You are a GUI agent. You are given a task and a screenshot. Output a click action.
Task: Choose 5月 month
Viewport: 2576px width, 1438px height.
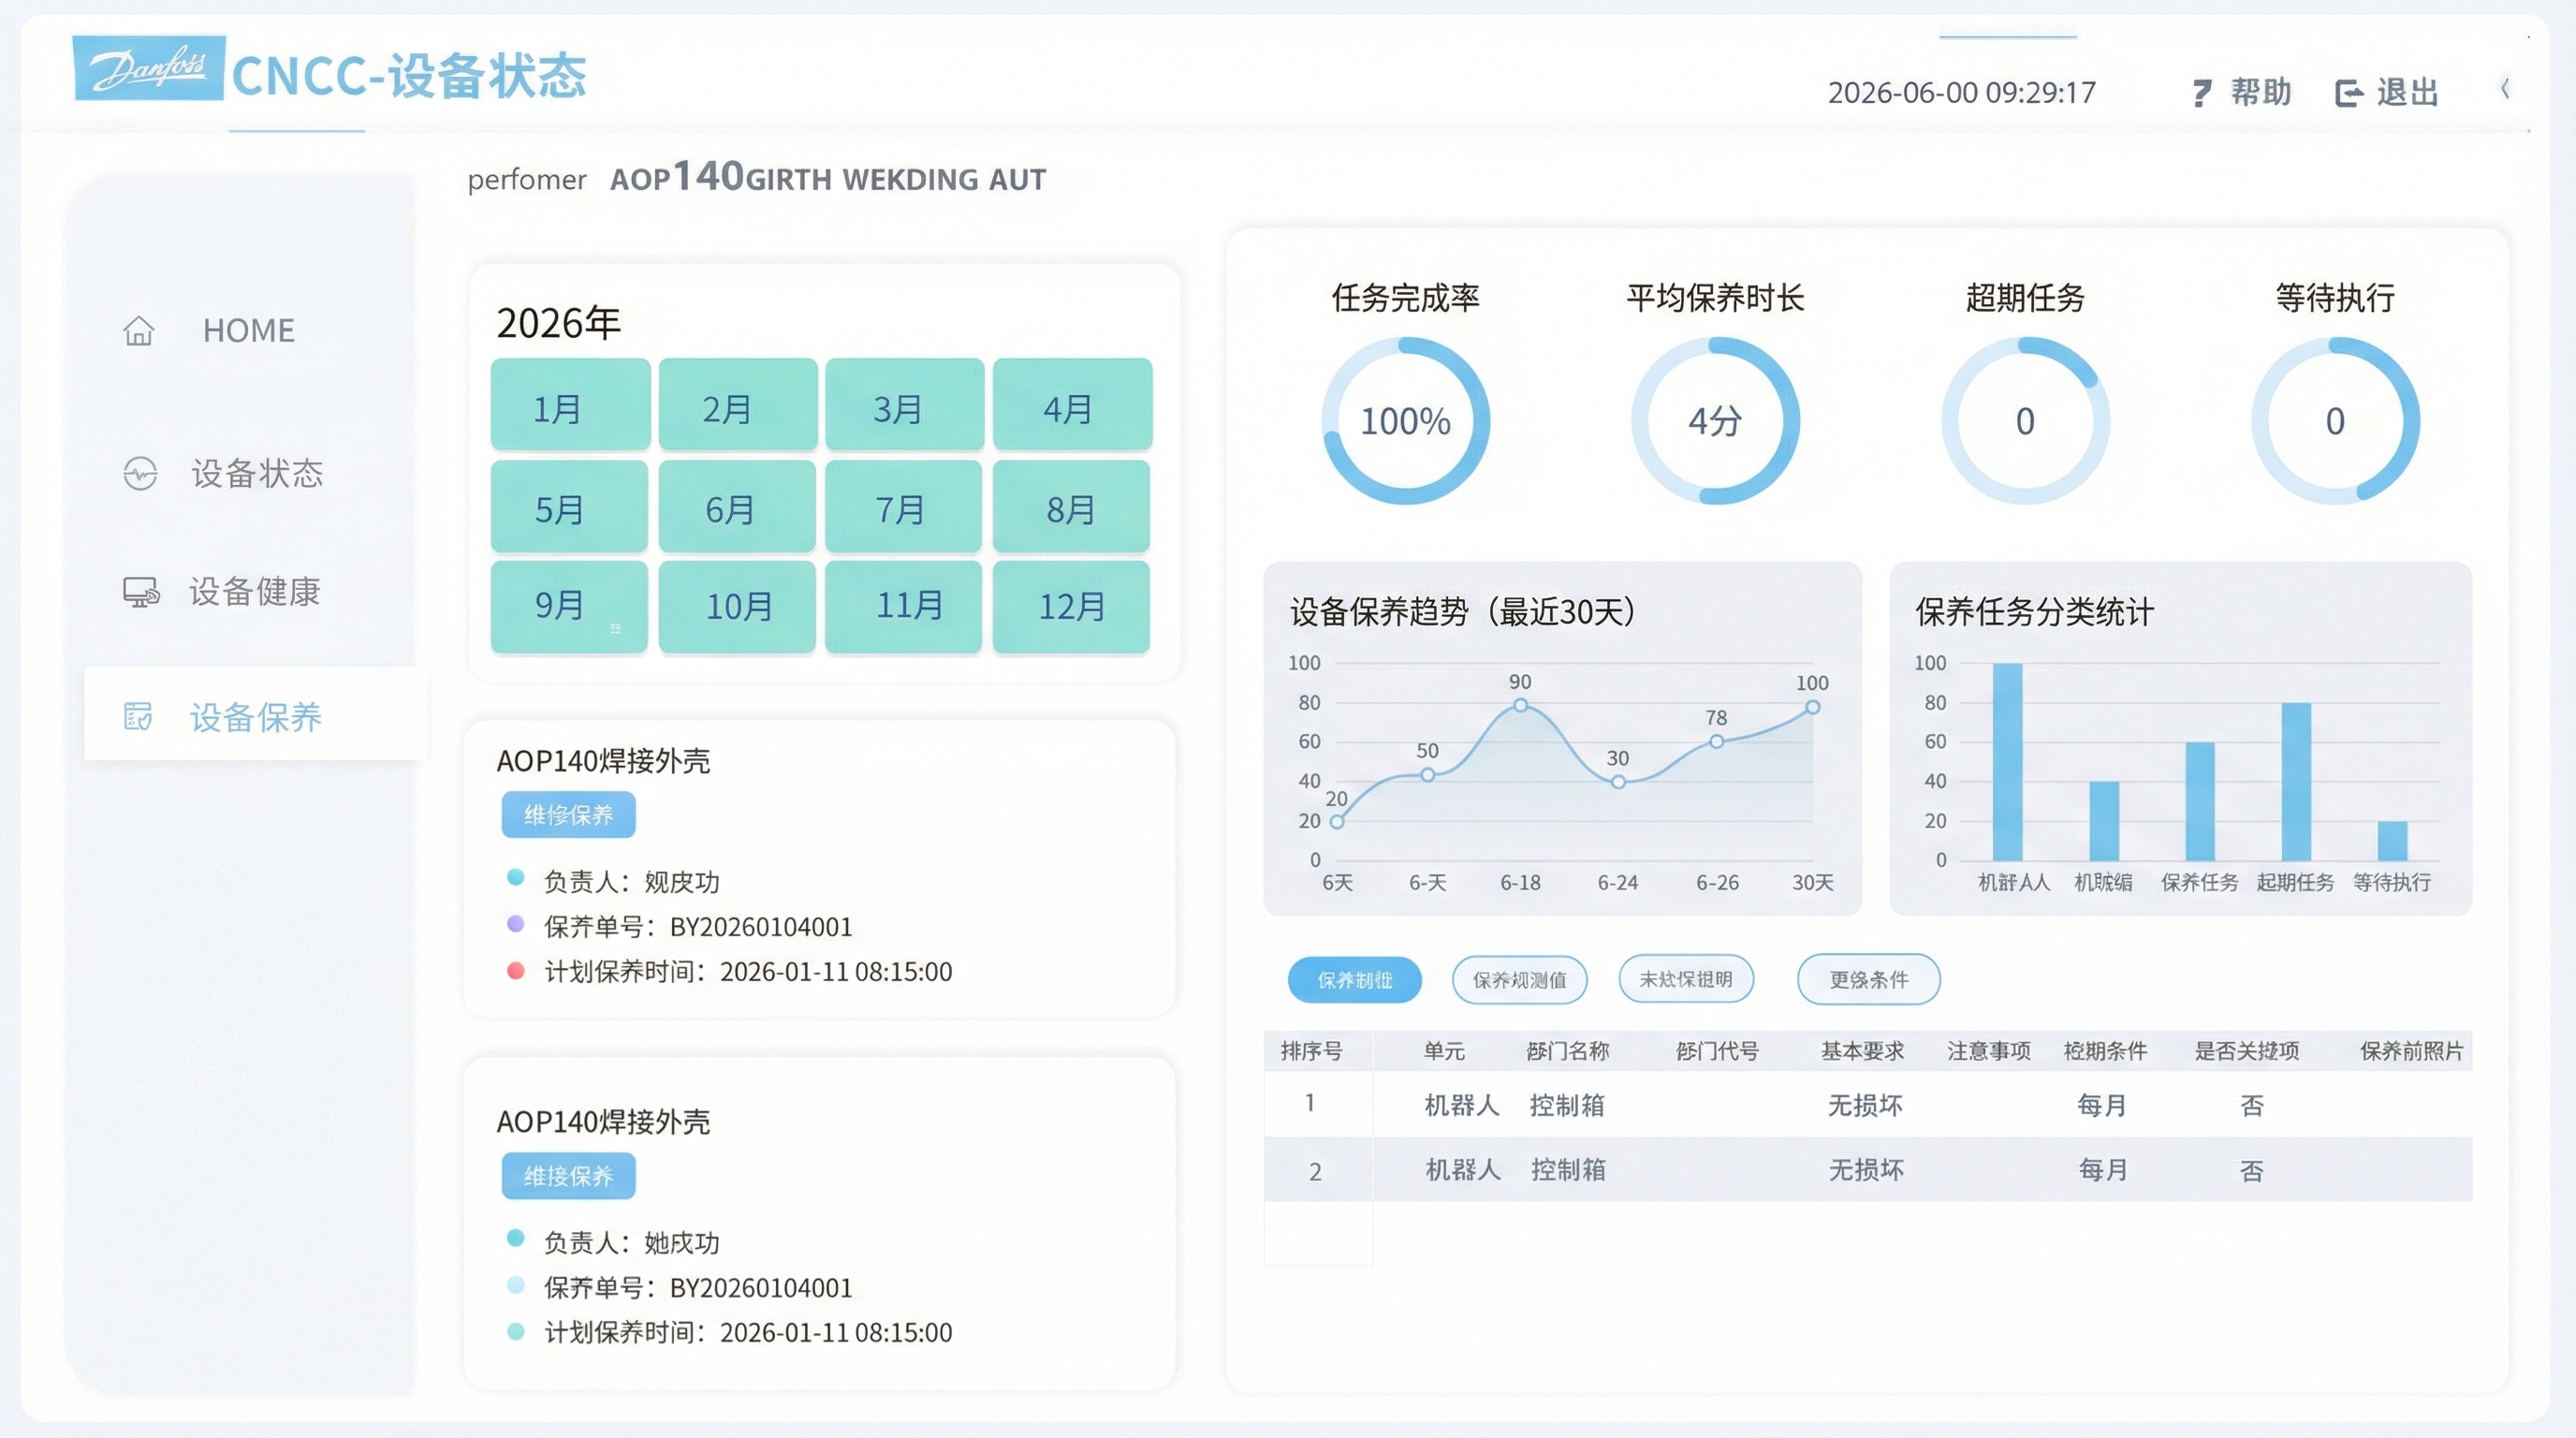click(x=570, y=506)
